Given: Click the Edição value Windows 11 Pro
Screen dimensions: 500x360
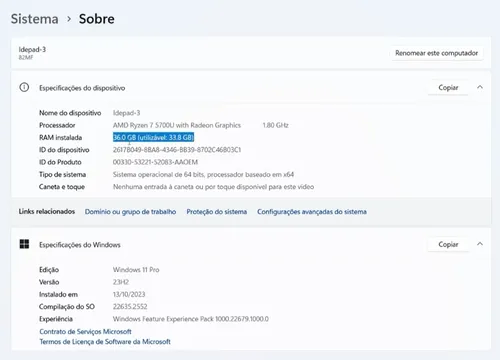Looking at the screenshot, I should (x=136, y=270).
